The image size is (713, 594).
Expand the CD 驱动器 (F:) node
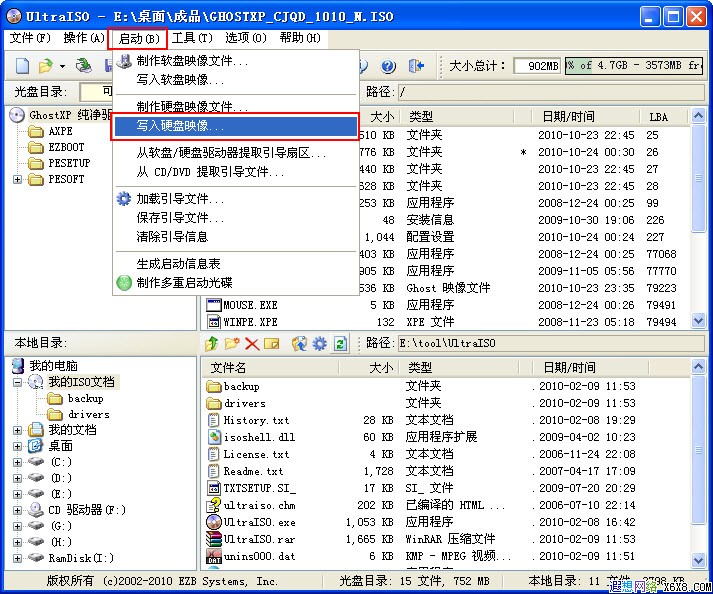coord(17,510)
